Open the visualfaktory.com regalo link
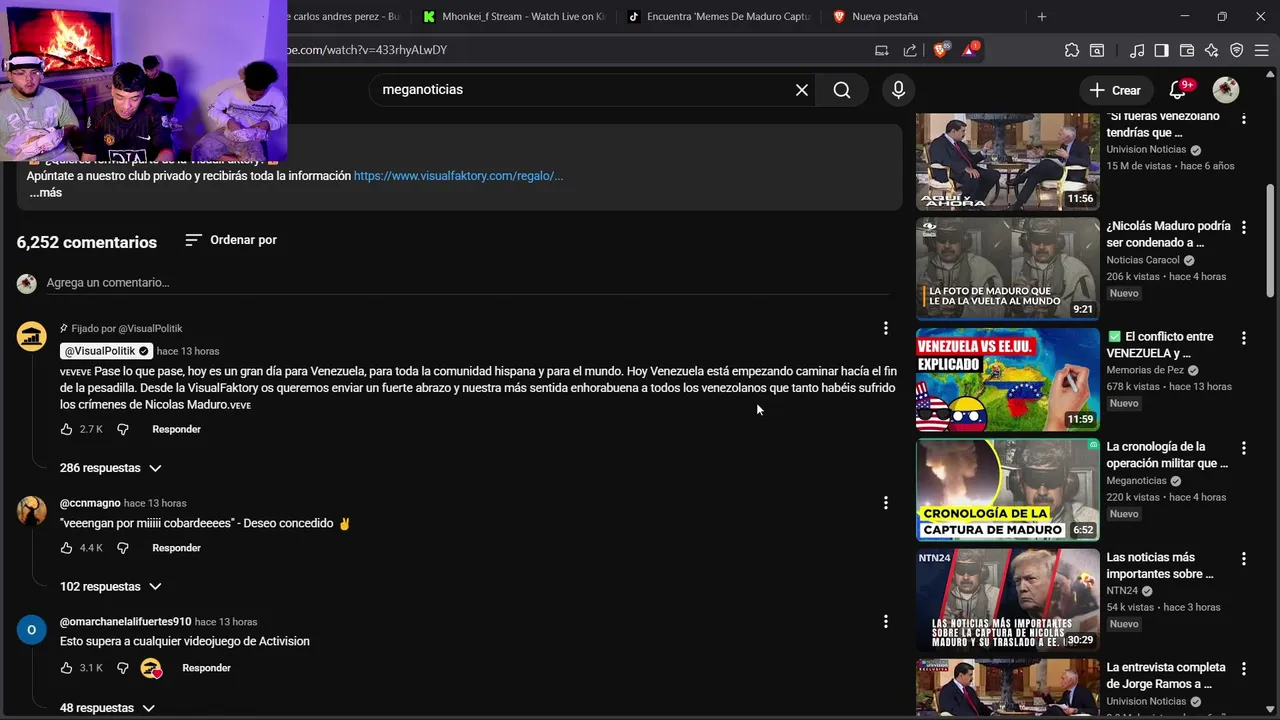This screenshot has width=1280, height=720. [458, 176]
